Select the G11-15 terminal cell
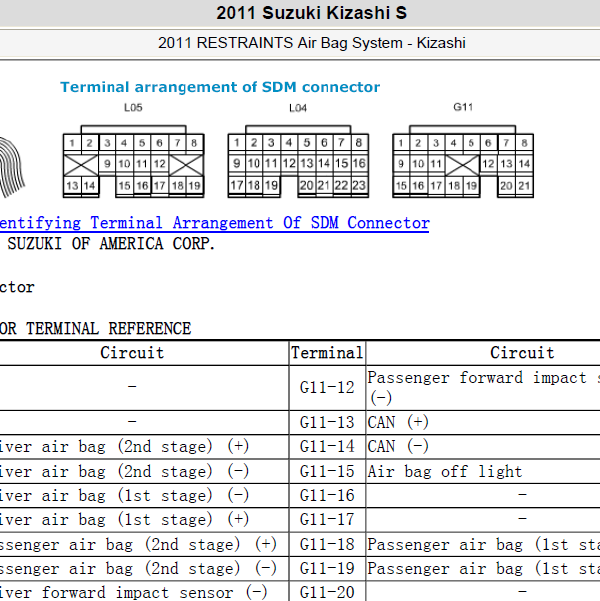The height and width of the screenshot is (601, 600). coord(327,471)
